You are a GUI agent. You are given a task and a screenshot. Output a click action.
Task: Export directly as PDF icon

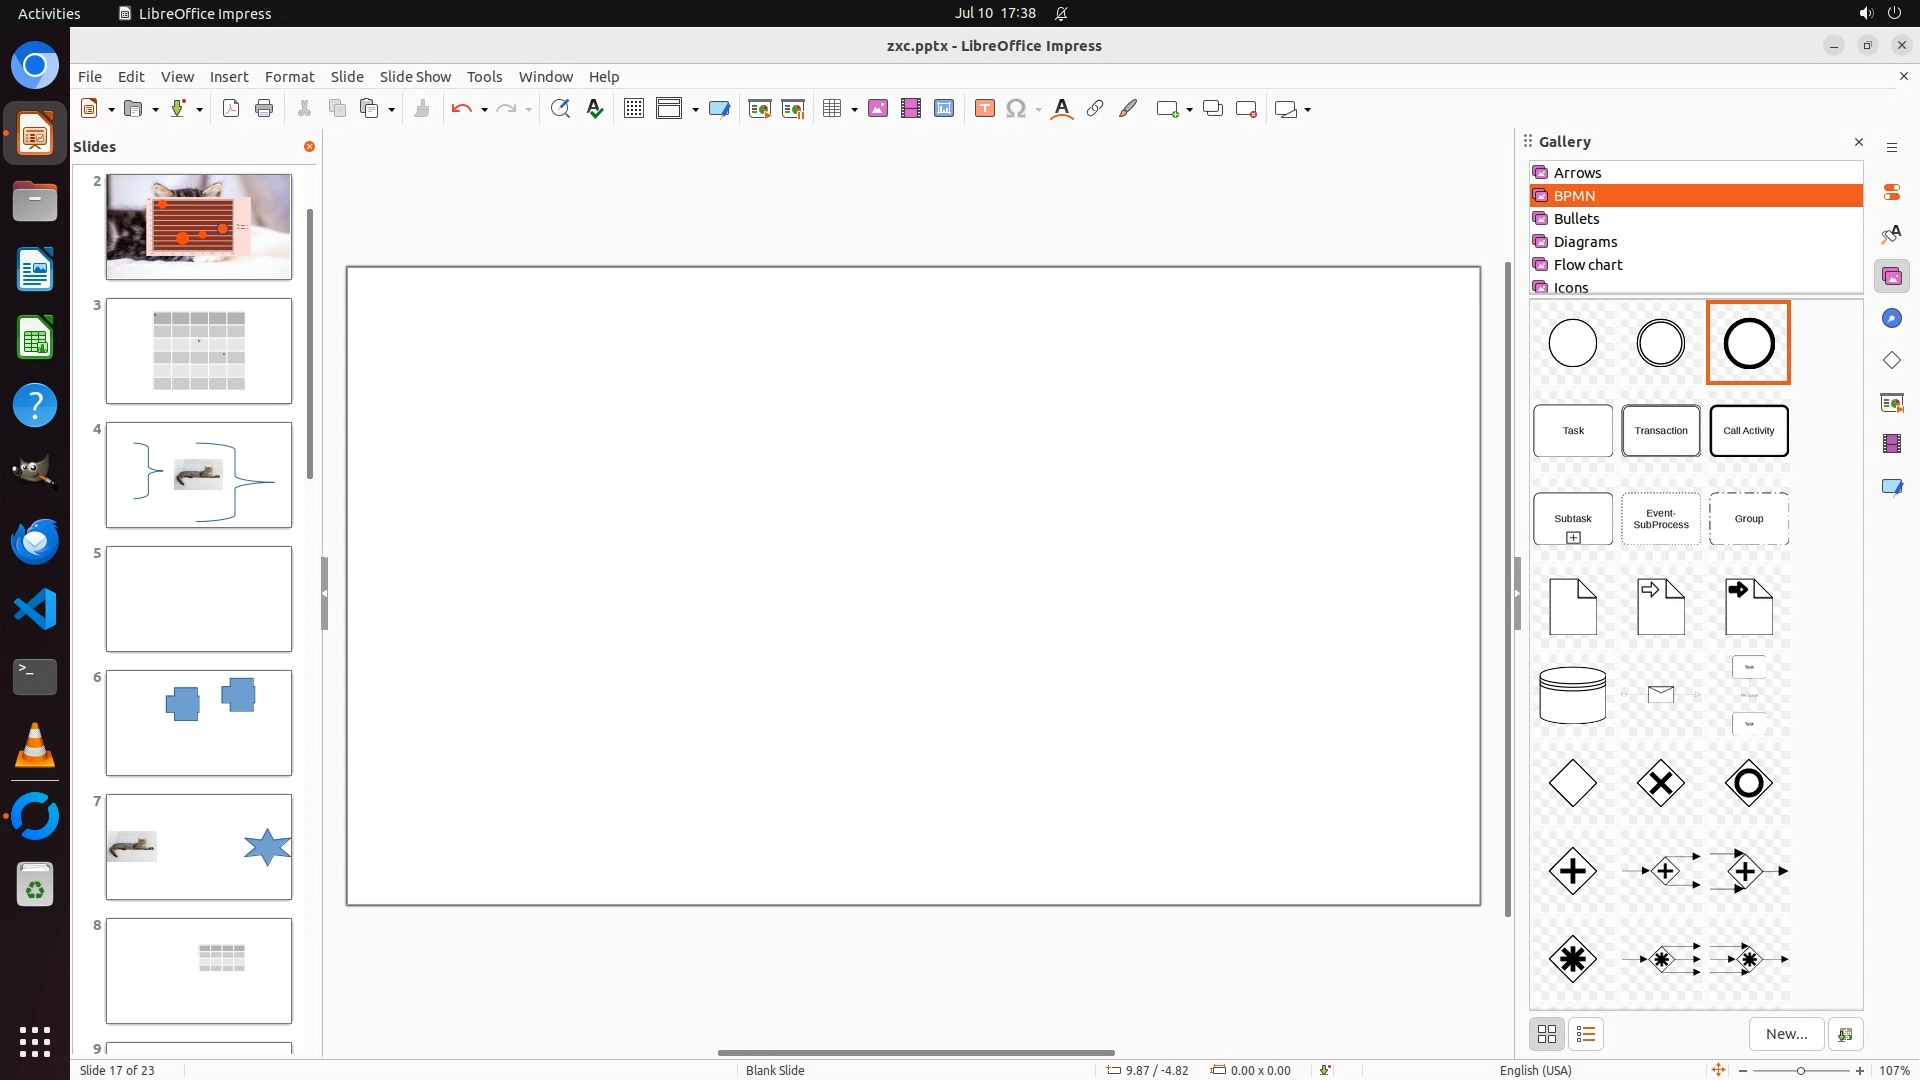tap(231, 109)
